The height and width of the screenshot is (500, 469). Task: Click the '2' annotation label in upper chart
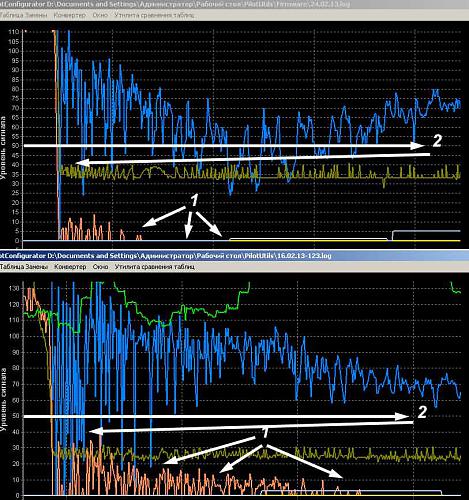click(437, 141)
